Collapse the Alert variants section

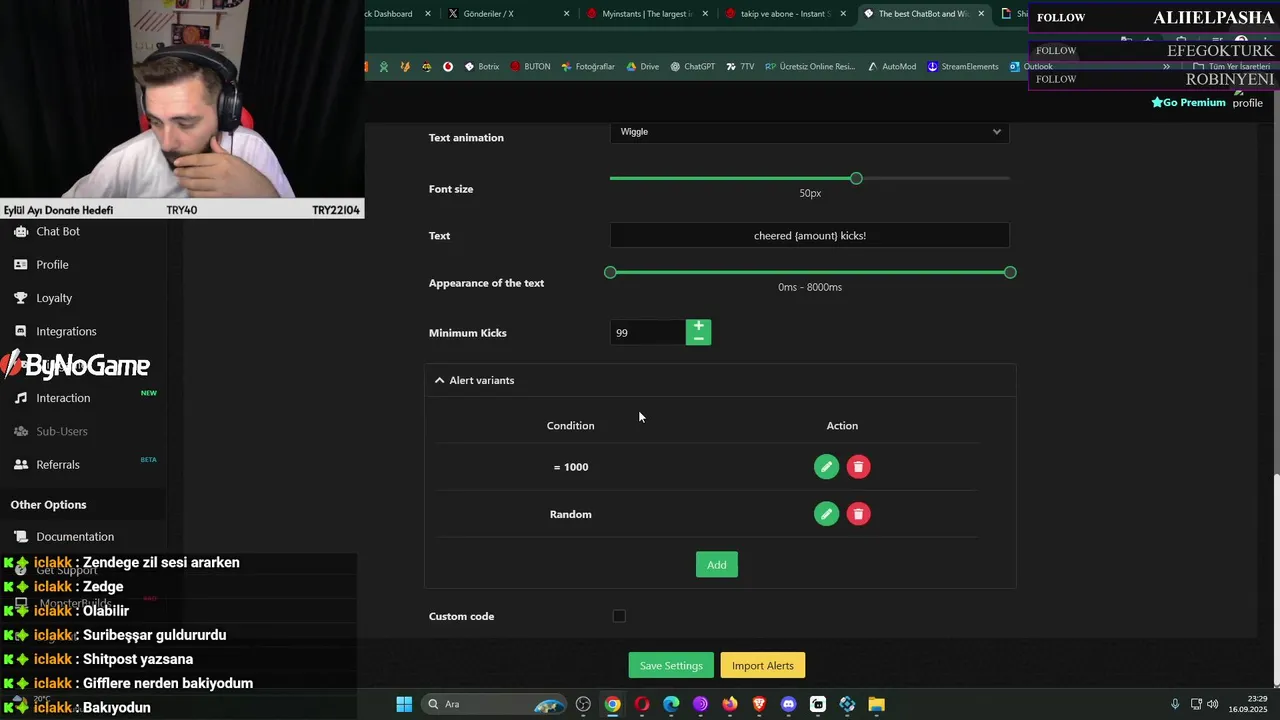click(720, 380)
